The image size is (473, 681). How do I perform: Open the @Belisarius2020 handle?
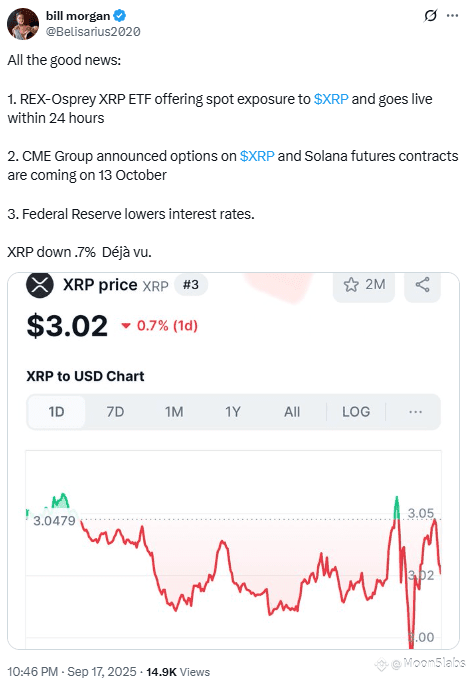[x=93, y=32]
